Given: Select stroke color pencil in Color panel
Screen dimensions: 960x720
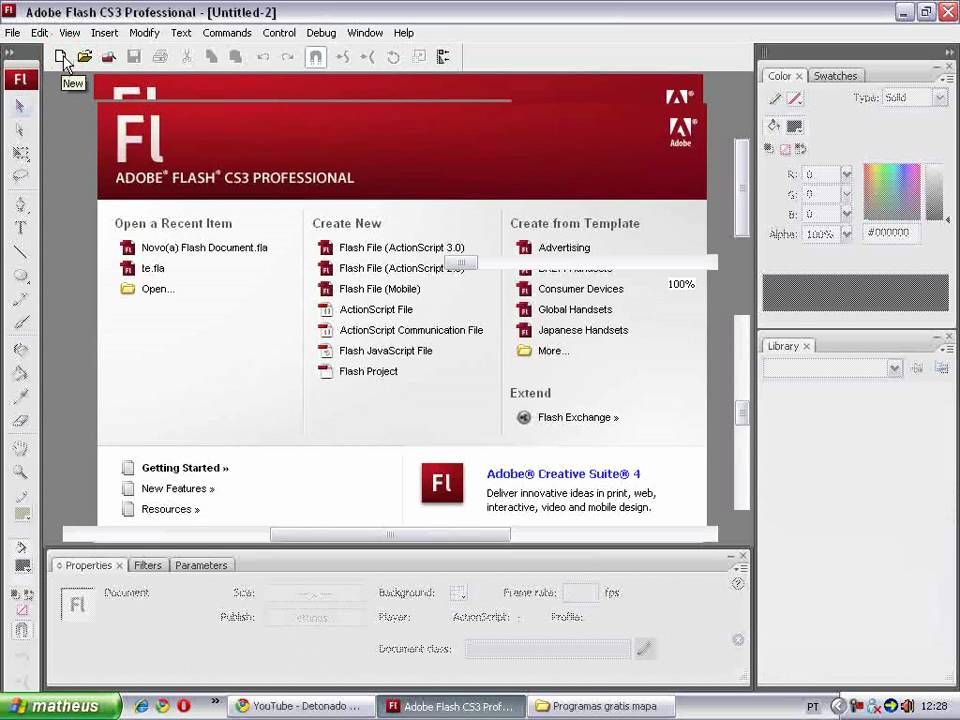Looking at the screenshot, I should pos(775,99).
